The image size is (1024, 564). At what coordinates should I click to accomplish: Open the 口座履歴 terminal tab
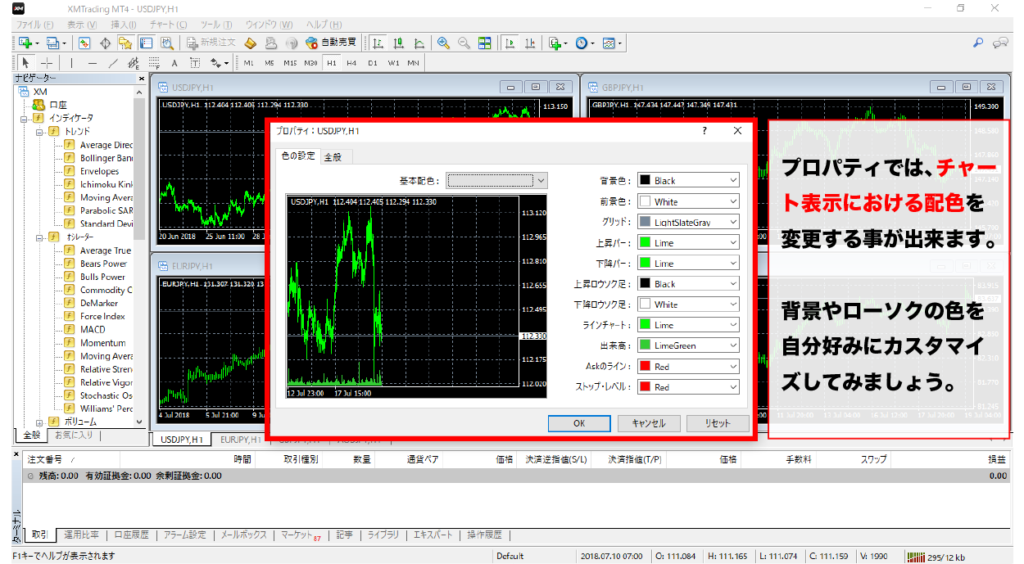click(x=131, y=535)
